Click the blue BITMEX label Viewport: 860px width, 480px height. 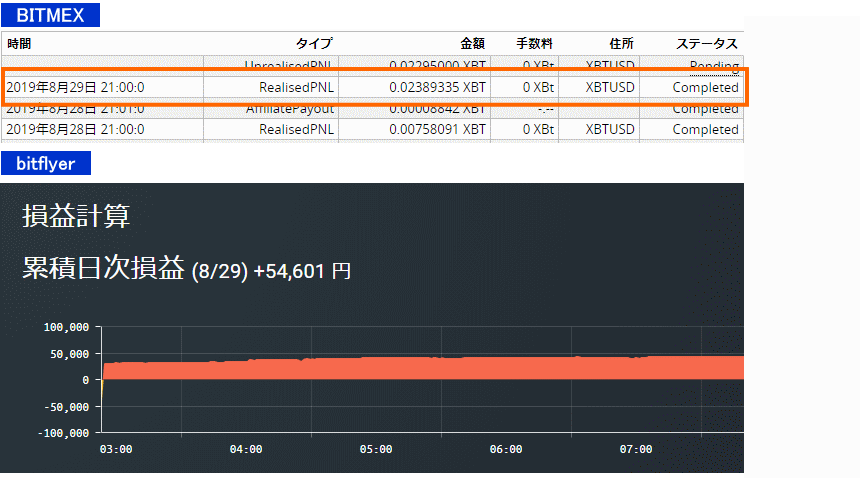[x=50, y=15]
